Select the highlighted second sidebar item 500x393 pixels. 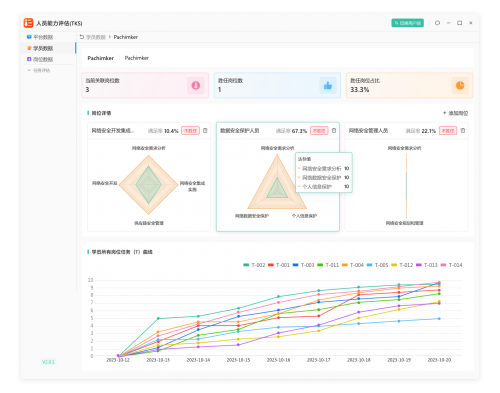pyautogui.click(x=40, y=48)
